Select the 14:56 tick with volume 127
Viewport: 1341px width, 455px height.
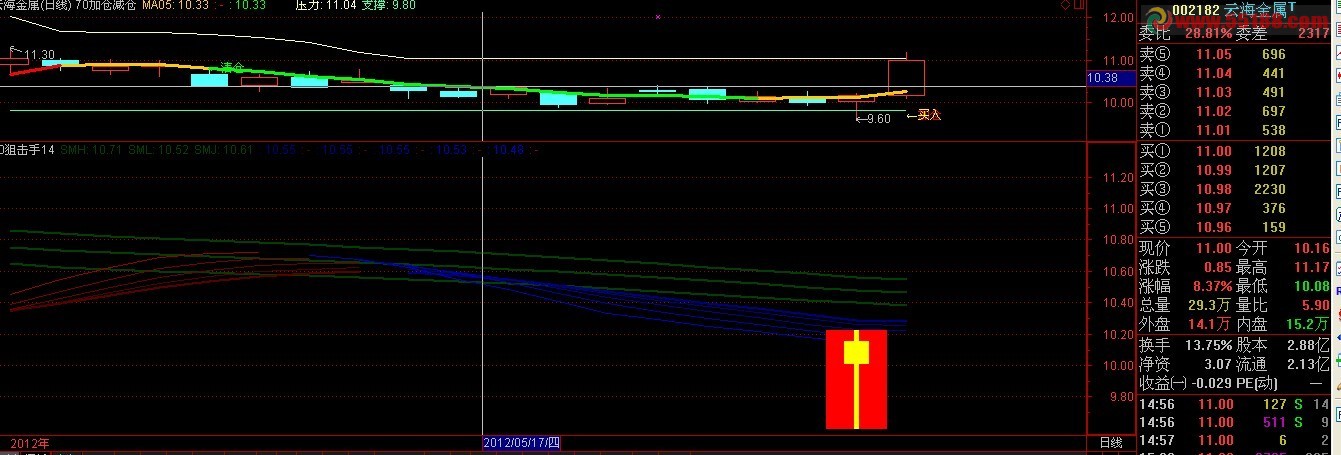(x=1235, y=404)
